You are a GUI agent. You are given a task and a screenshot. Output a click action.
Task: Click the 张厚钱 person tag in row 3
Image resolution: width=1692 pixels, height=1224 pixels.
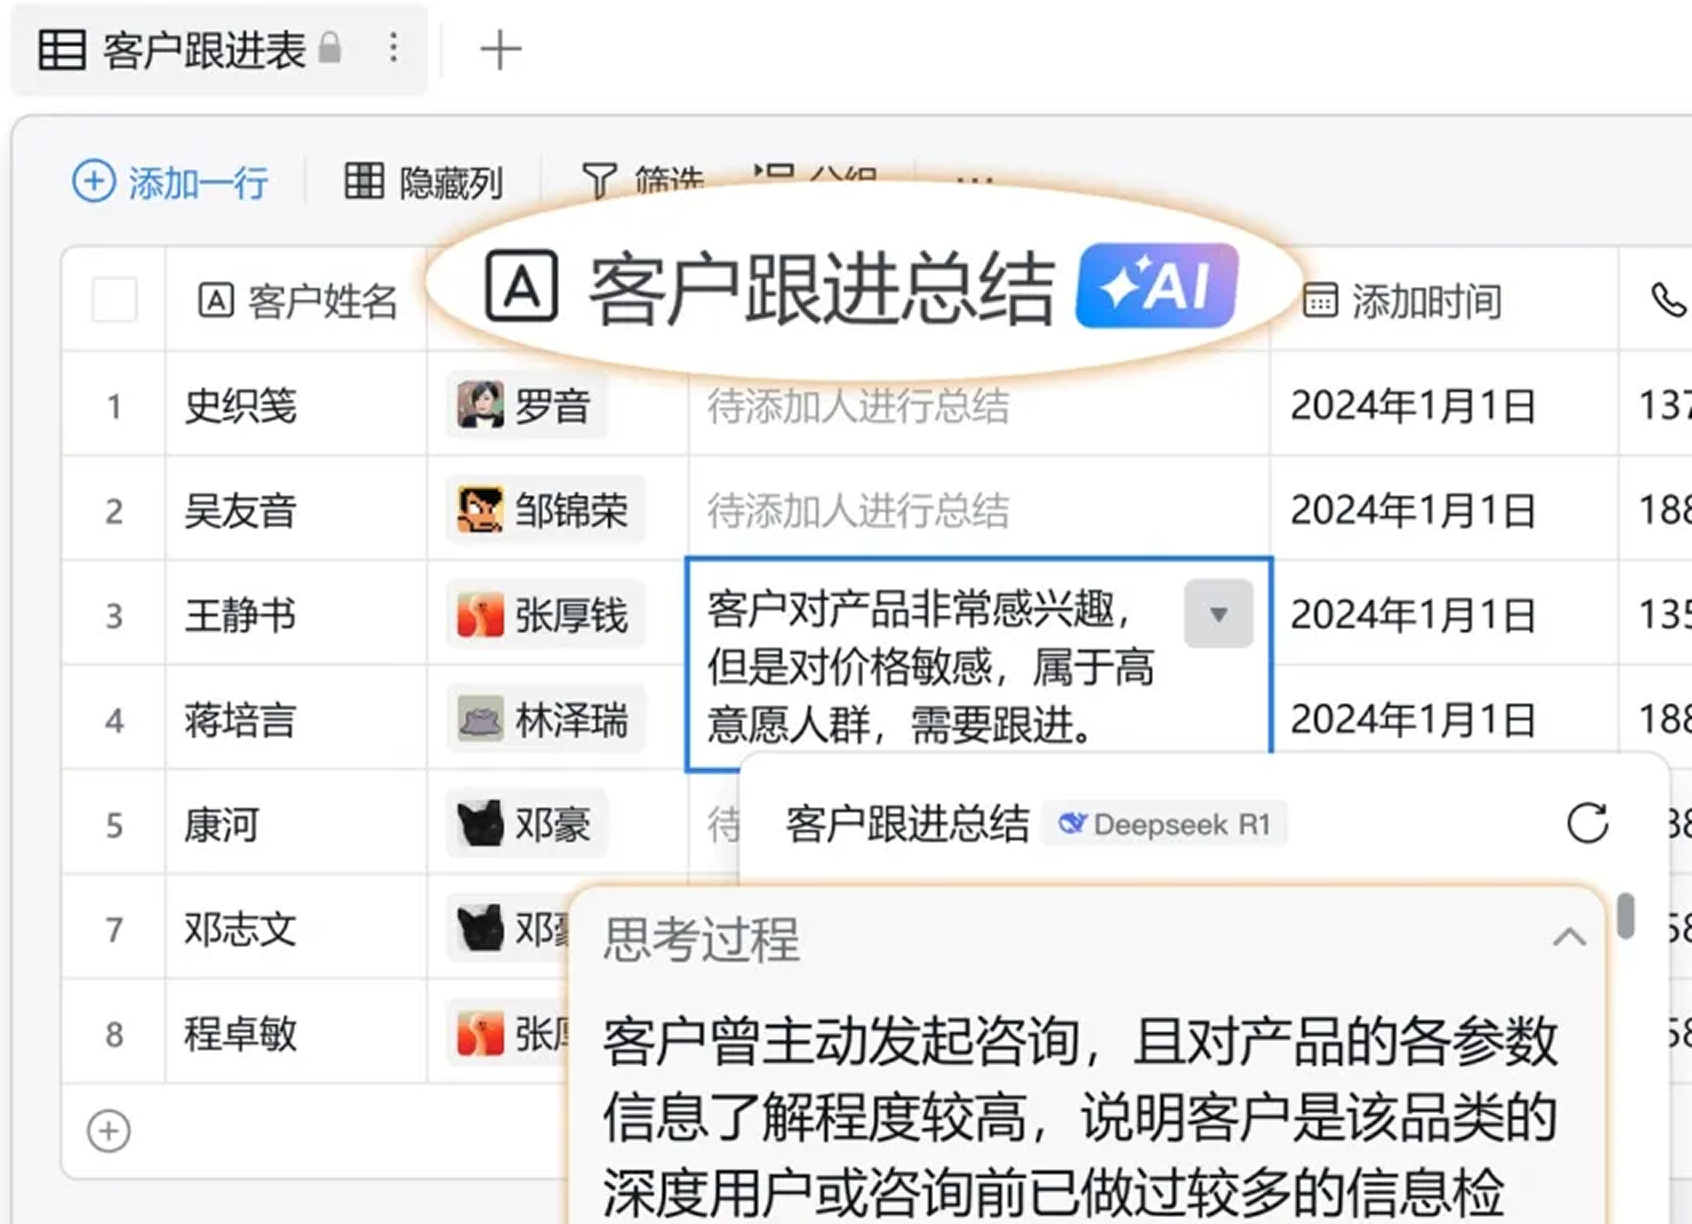545,615
